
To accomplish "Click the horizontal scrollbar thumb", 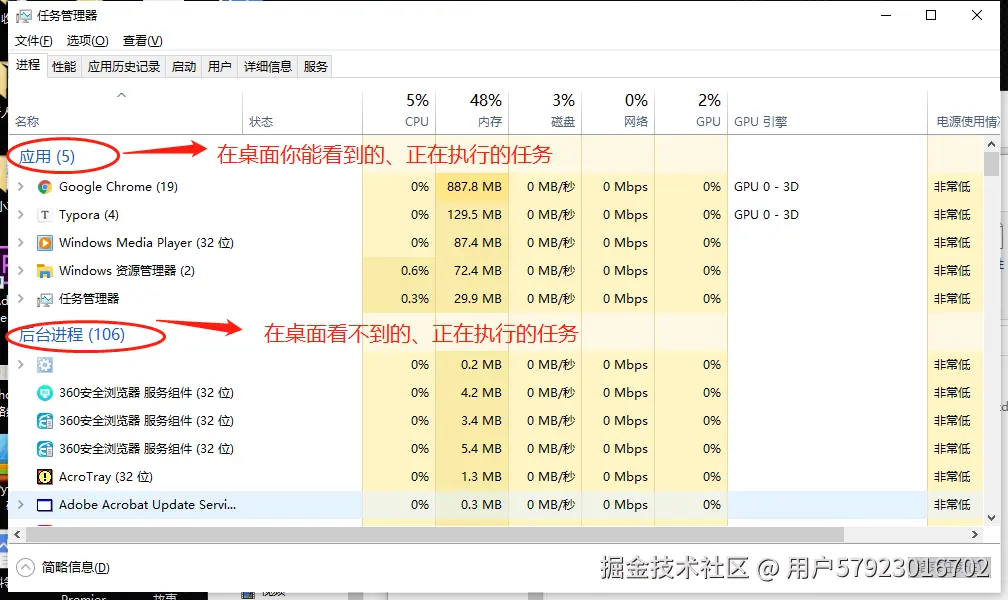I will pos(434,534).
